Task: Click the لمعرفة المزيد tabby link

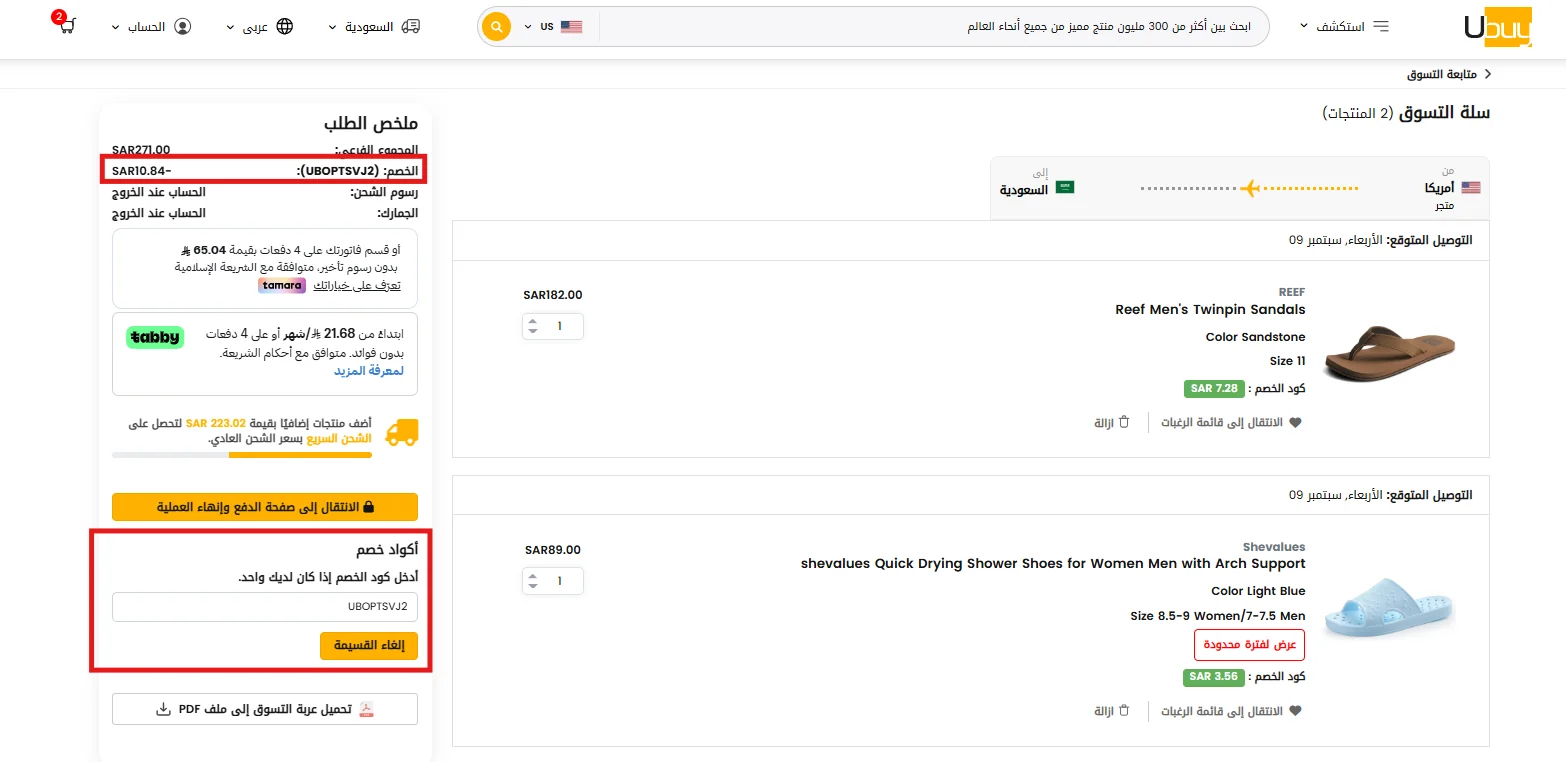Action: pos(369,371)
